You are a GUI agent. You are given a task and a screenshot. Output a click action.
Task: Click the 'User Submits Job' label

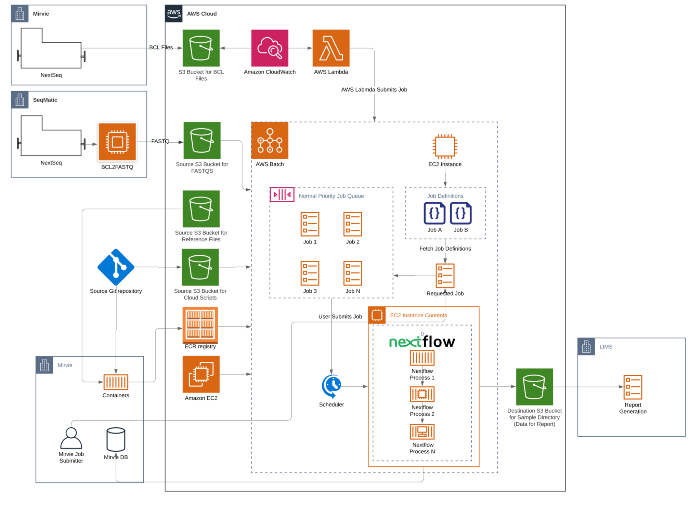tap(340, 316)
